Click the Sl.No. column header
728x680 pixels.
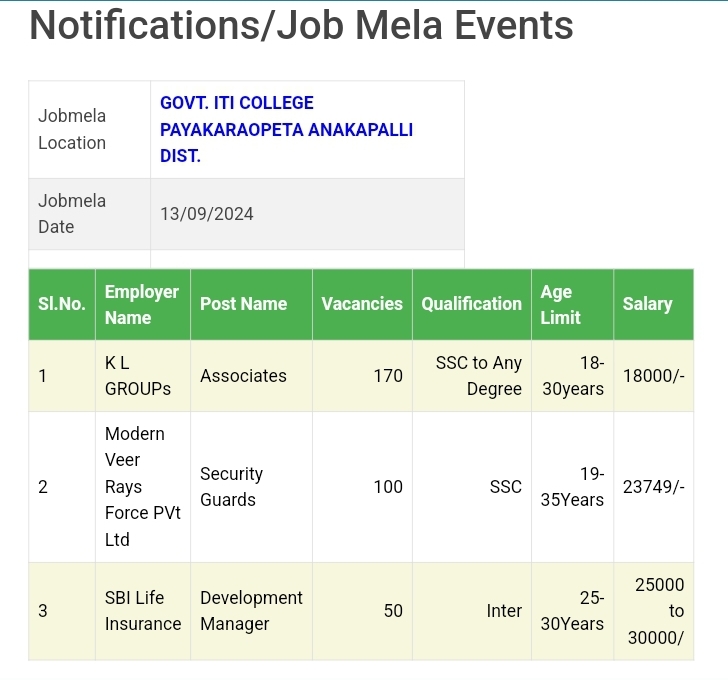(x=62, y=304)
